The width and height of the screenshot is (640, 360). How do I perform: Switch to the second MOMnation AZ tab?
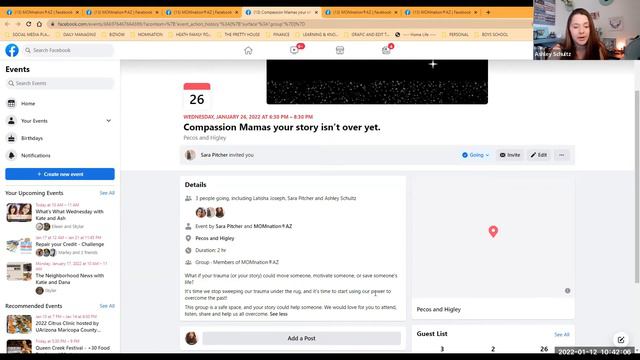click(122, 12)
